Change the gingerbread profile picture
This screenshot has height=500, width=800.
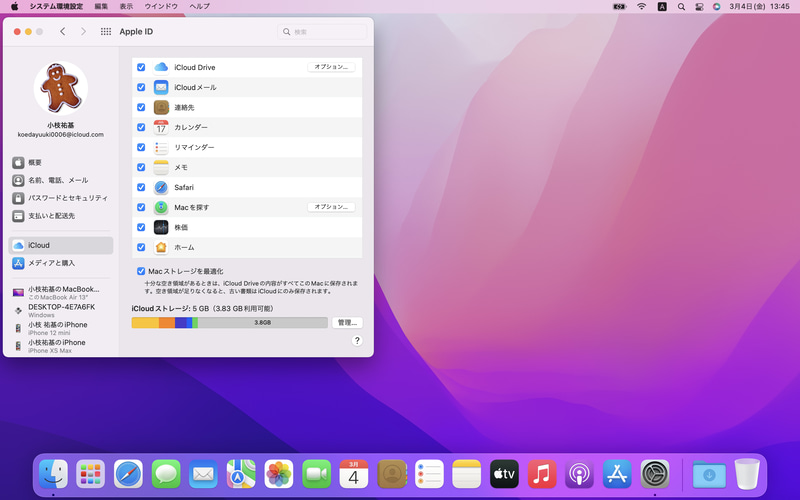pyautogui.click(x=61, y=88)
